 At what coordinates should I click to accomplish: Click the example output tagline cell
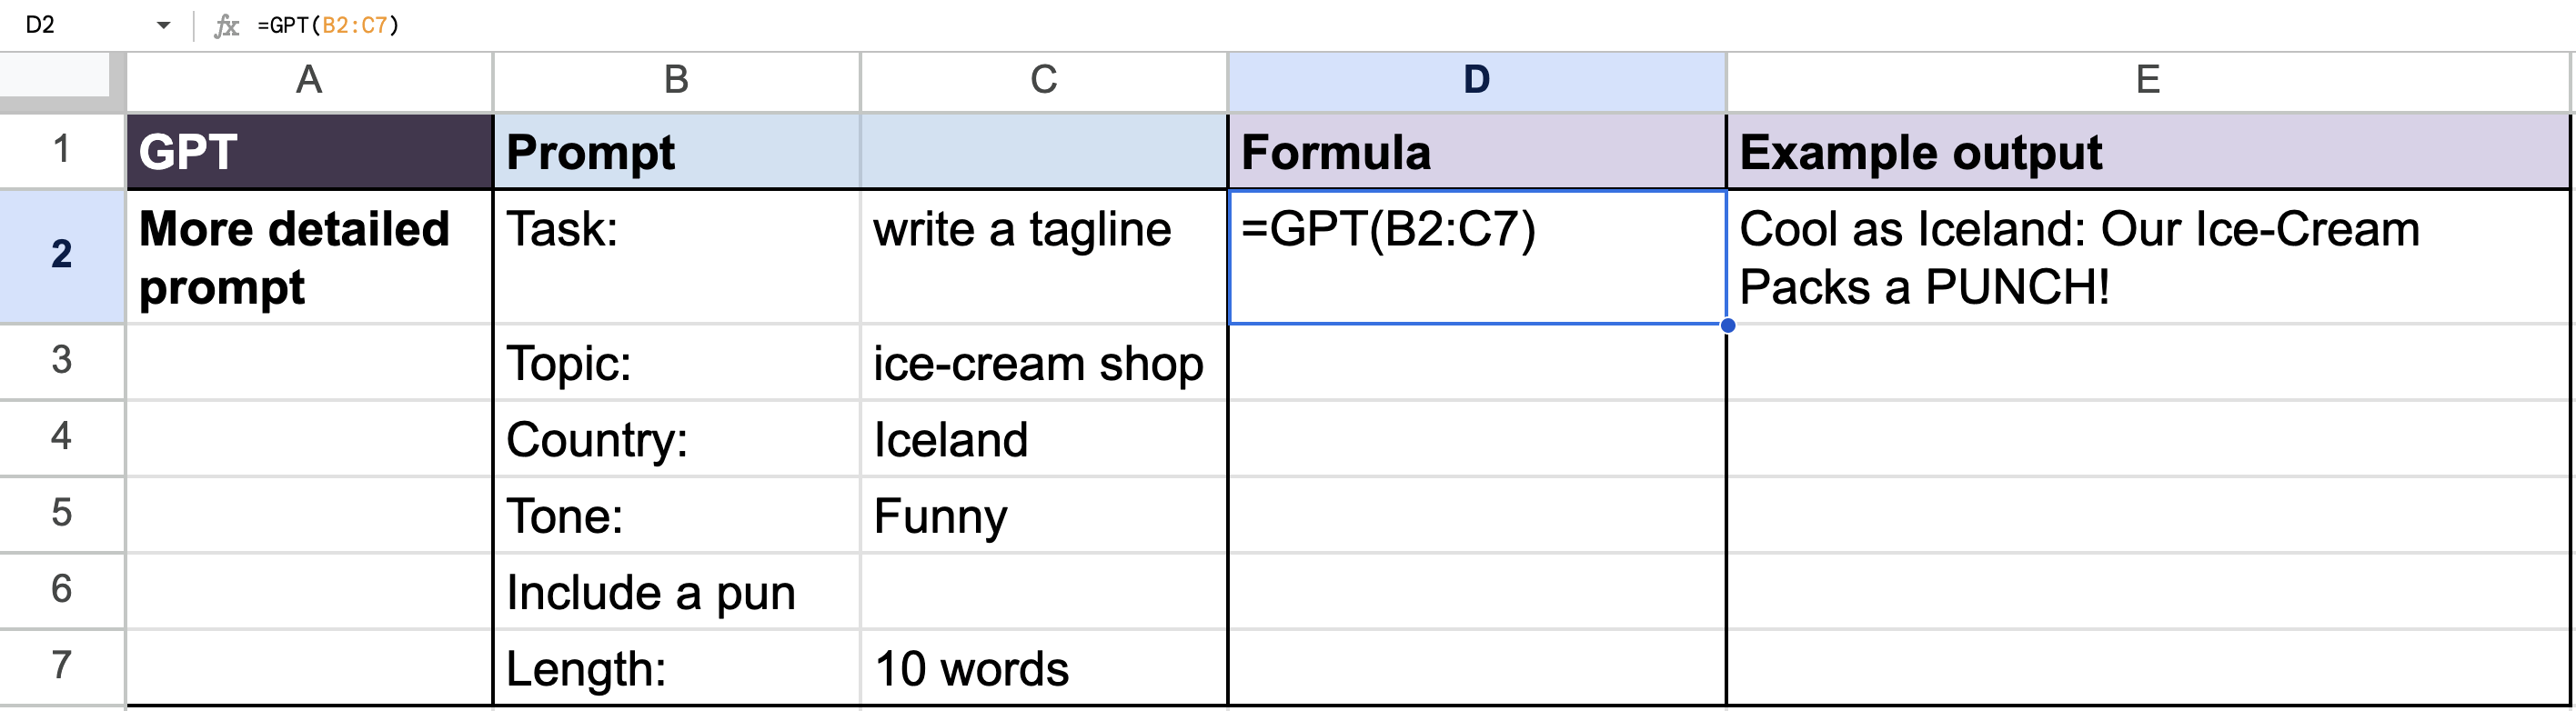pyautogui.click(x=2146, y=257)
